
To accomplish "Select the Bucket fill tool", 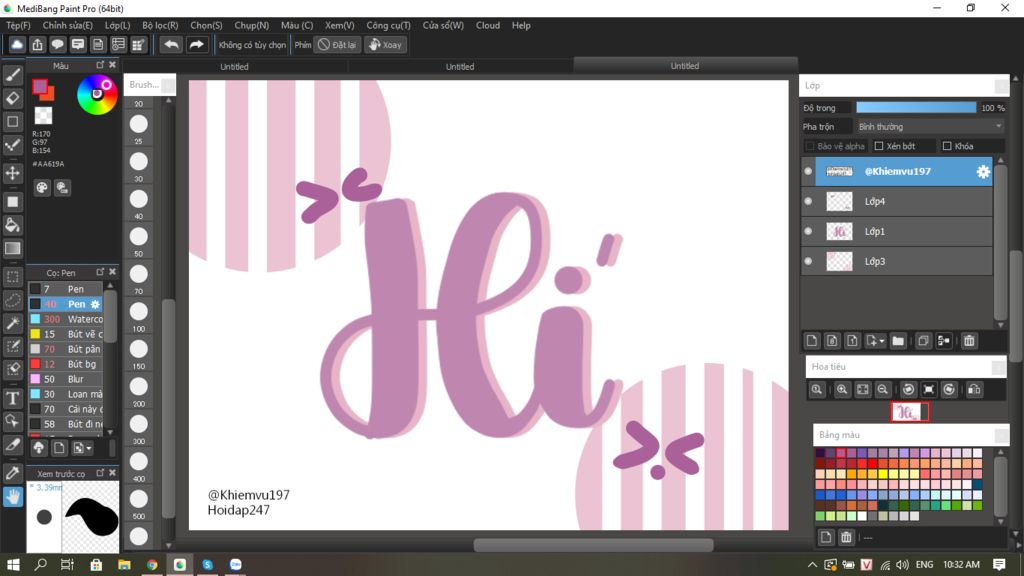I will coord(13,225).
